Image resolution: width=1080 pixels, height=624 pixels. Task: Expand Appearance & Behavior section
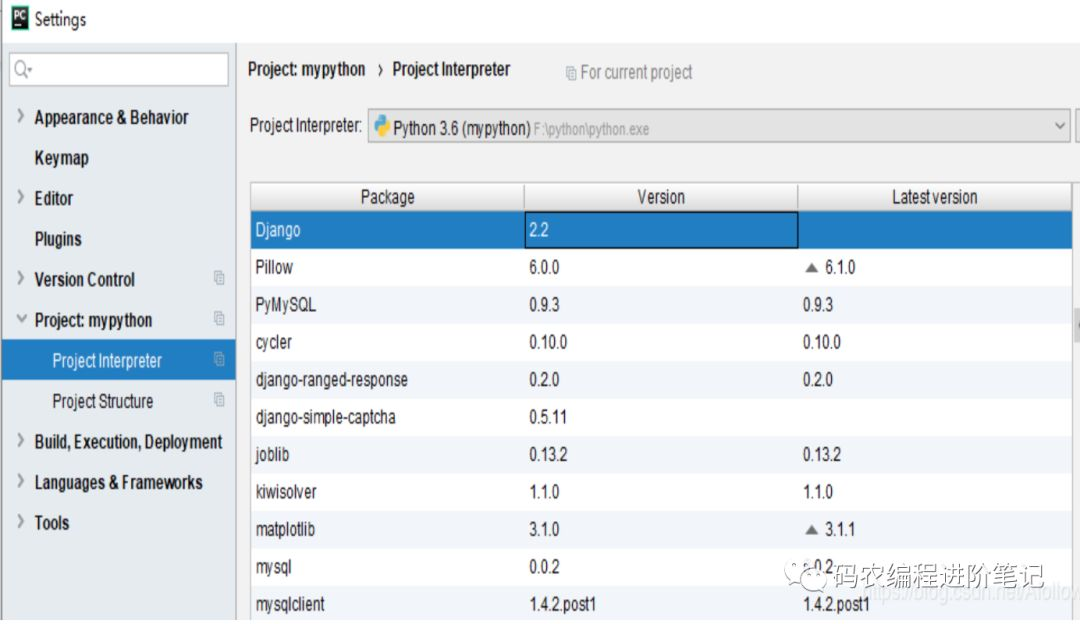(x=21, y=117)
